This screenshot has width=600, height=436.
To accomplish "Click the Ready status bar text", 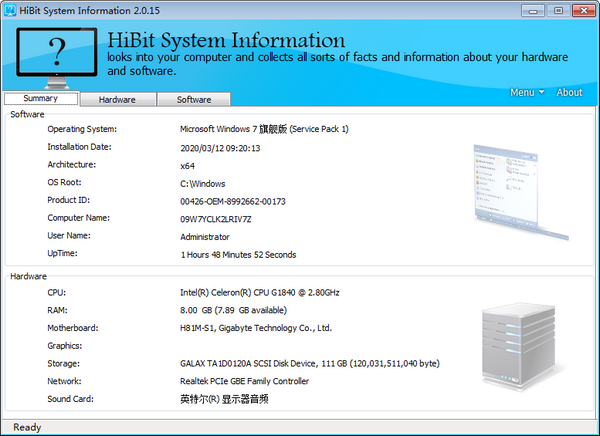I will pyautogui.click(x=27, y=427).
